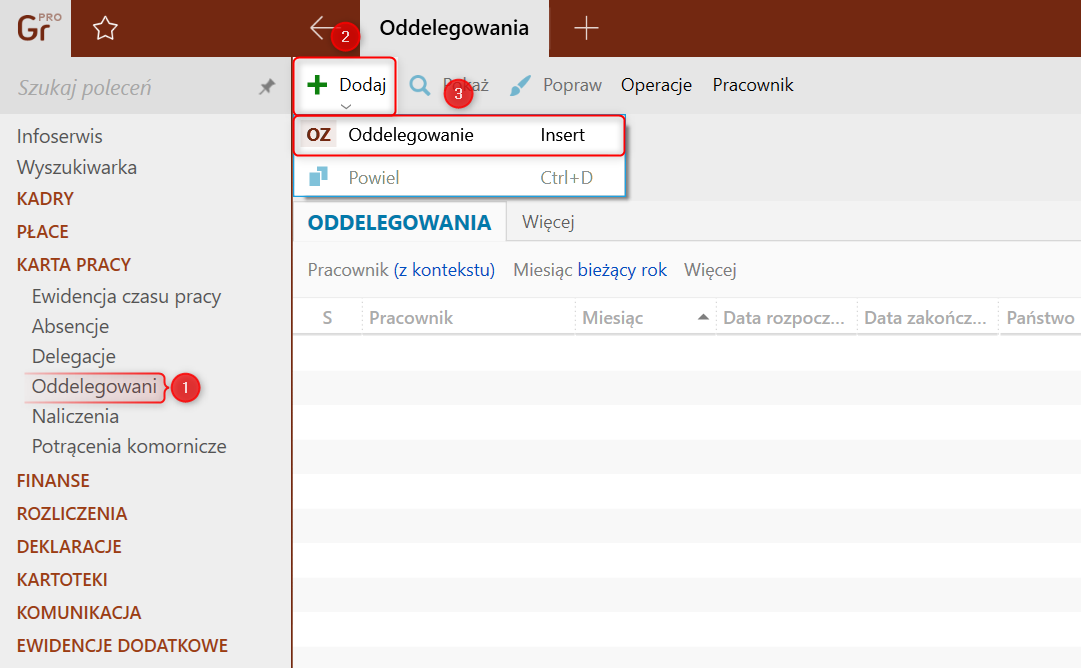Pin the command search panel
Screen dimensions: 1081x668
point(267,87)
